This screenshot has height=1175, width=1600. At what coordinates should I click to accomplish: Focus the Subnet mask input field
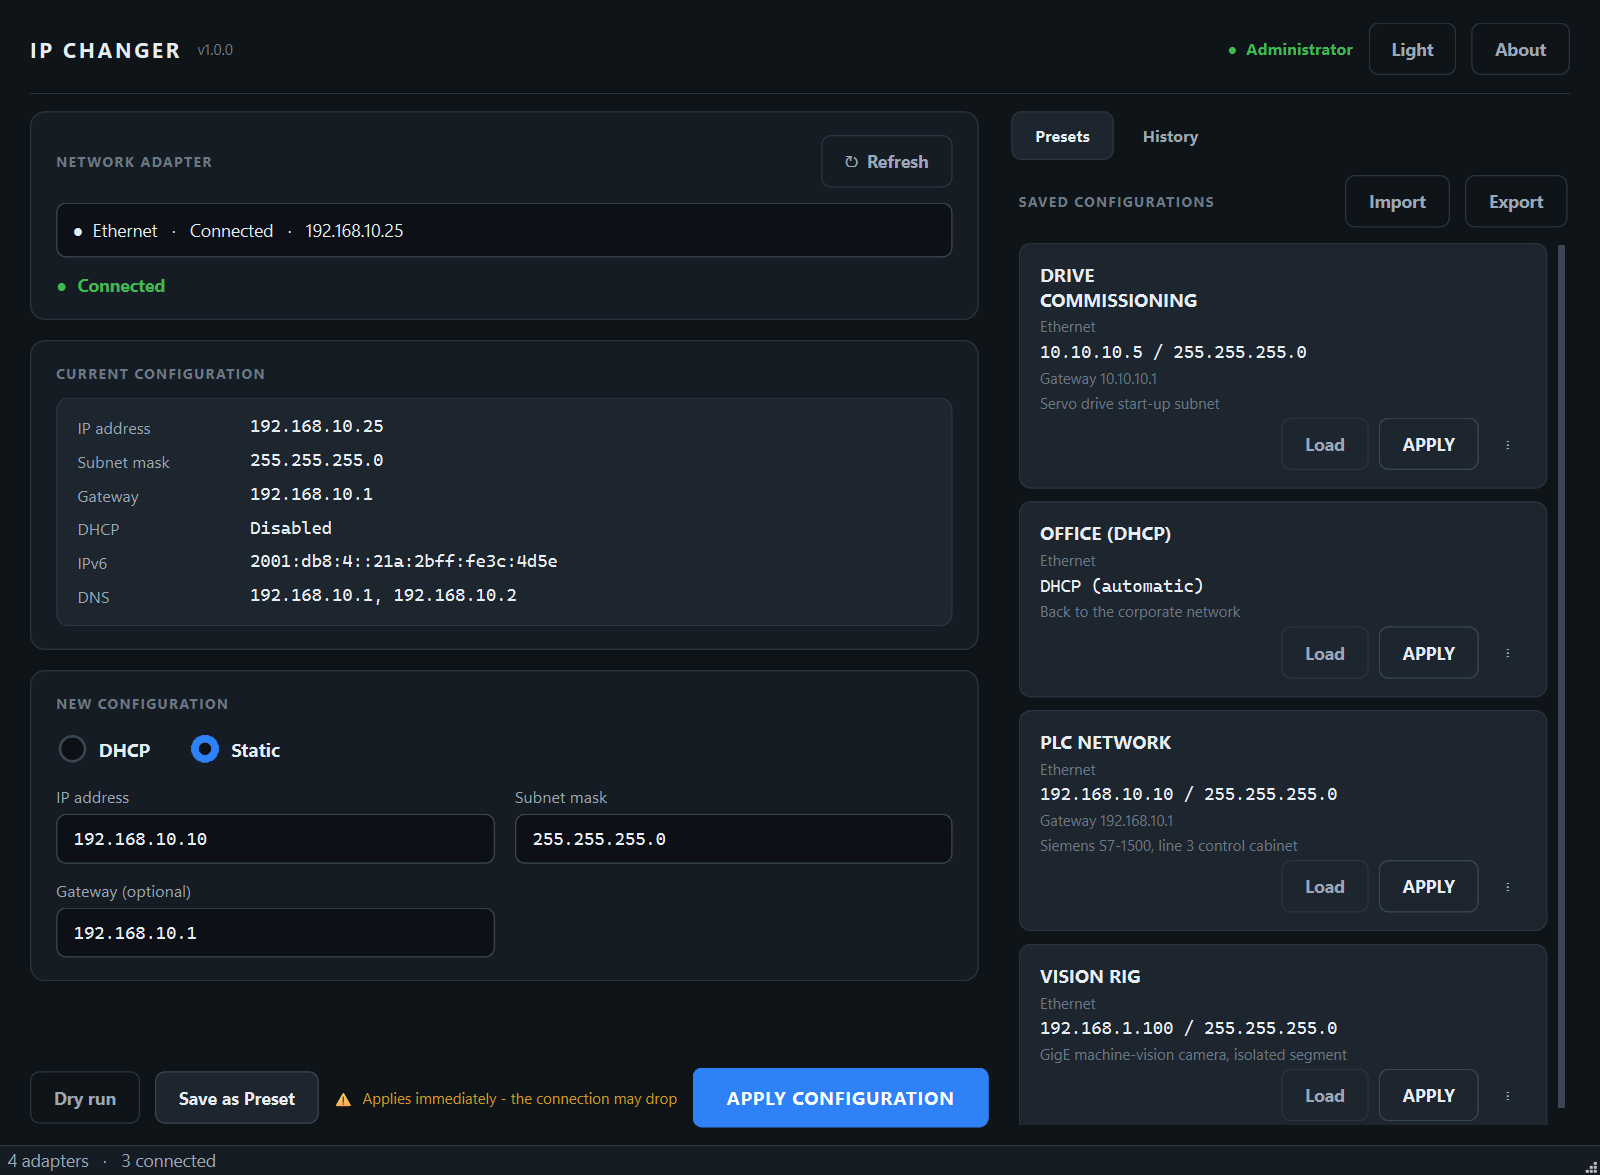click(x=733, y=839)
